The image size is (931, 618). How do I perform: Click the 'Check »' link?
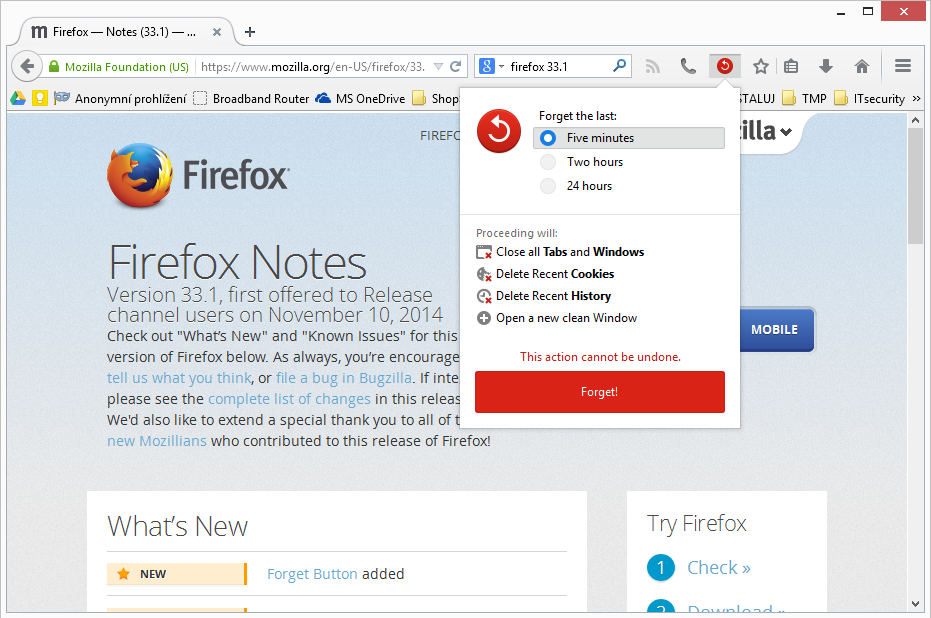tap(718, 568)
